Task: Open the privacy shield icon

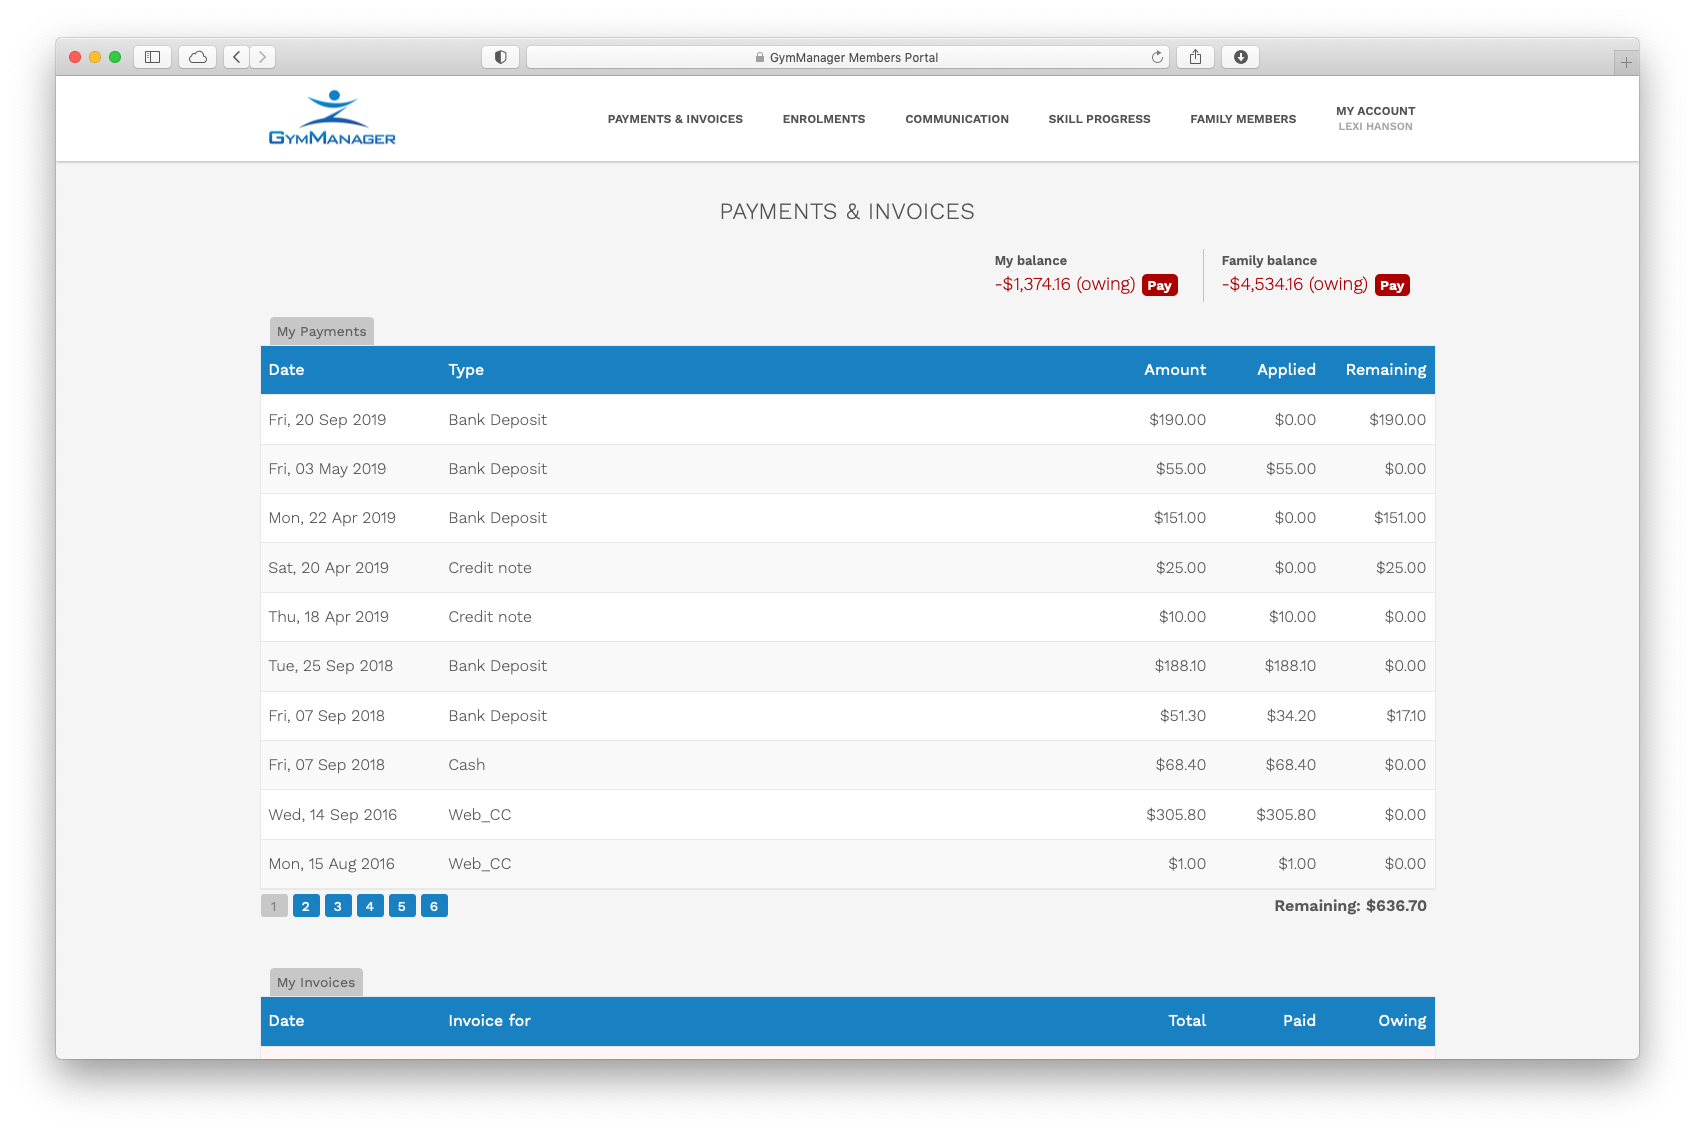Action: click(x=501, y=57)
